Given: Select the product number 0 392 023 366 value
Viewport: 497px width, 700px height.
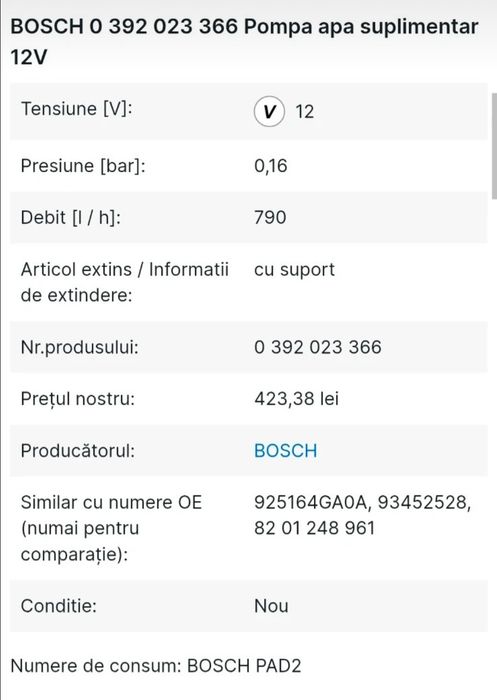Looking at the screenshot, I should (x=317, y=347).
